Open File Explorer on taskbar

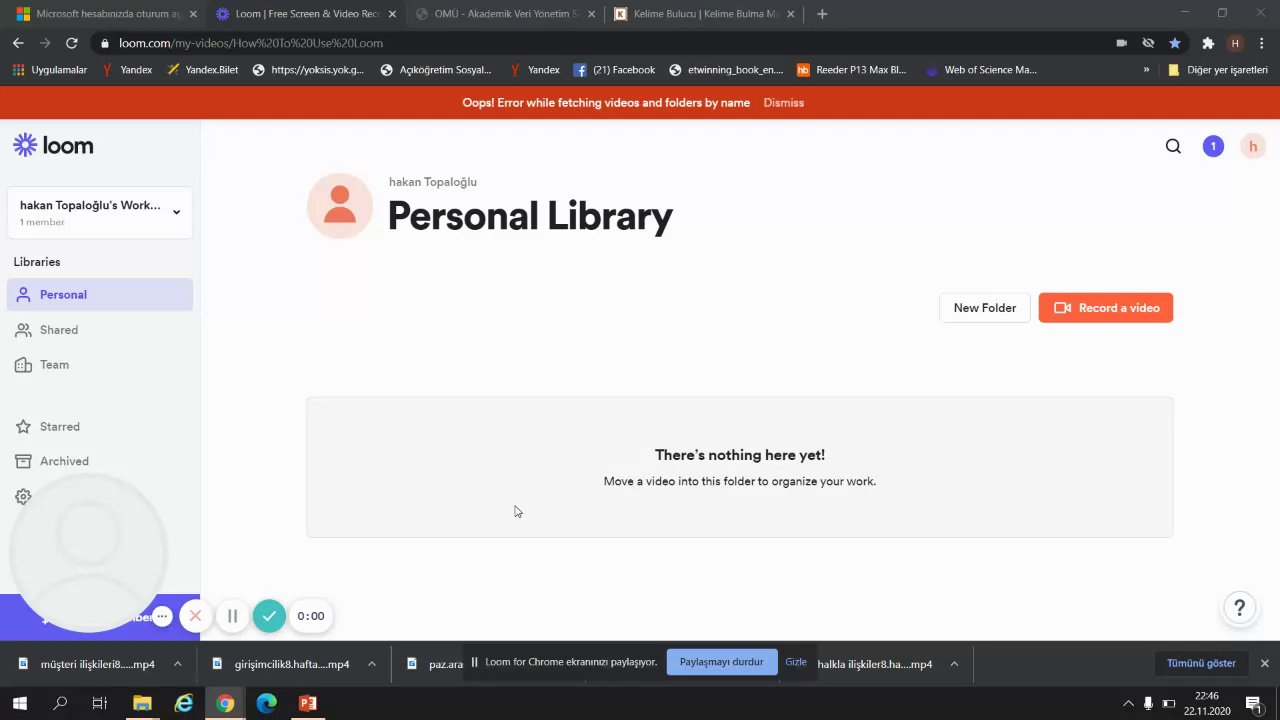(x=142, y=703)
